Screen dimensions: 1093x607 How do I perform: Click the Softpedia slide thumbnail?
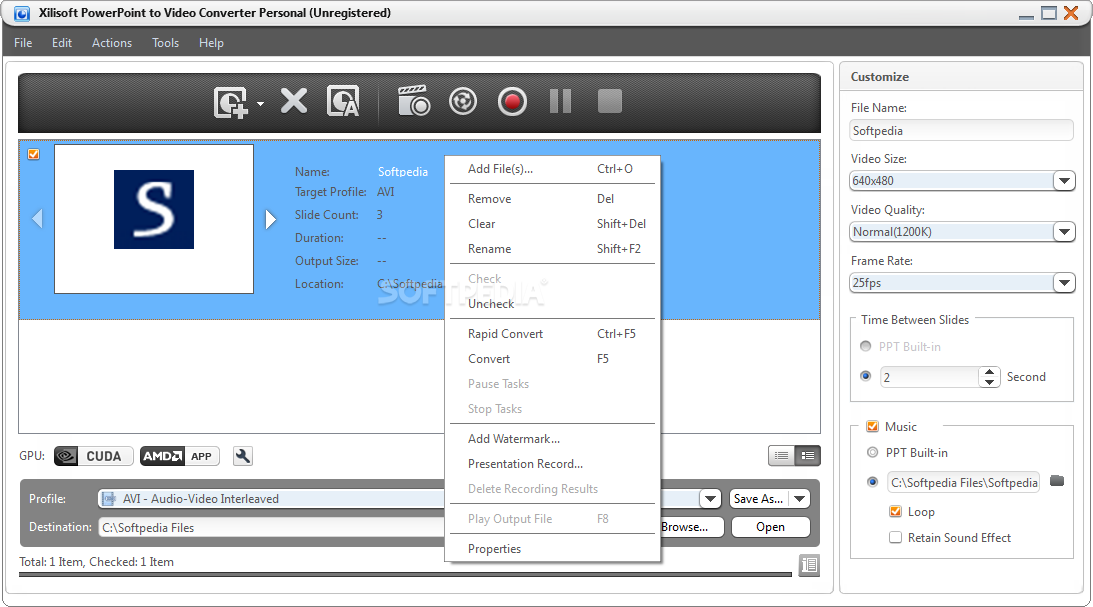point(154,219)
